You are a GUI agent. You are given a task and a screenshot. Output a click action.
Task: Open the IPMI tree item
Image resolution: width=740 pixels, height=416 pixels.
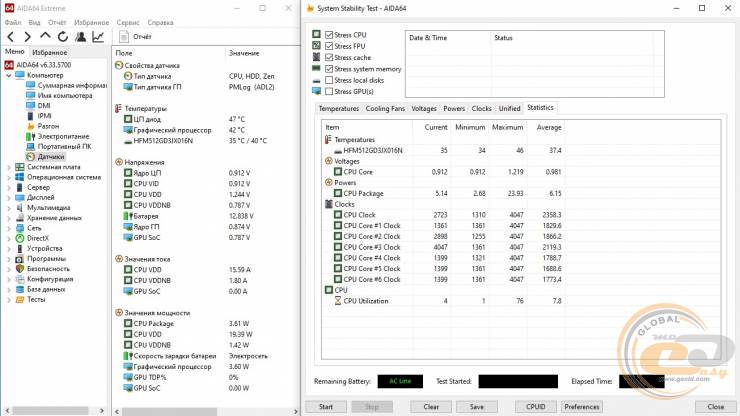44,116
